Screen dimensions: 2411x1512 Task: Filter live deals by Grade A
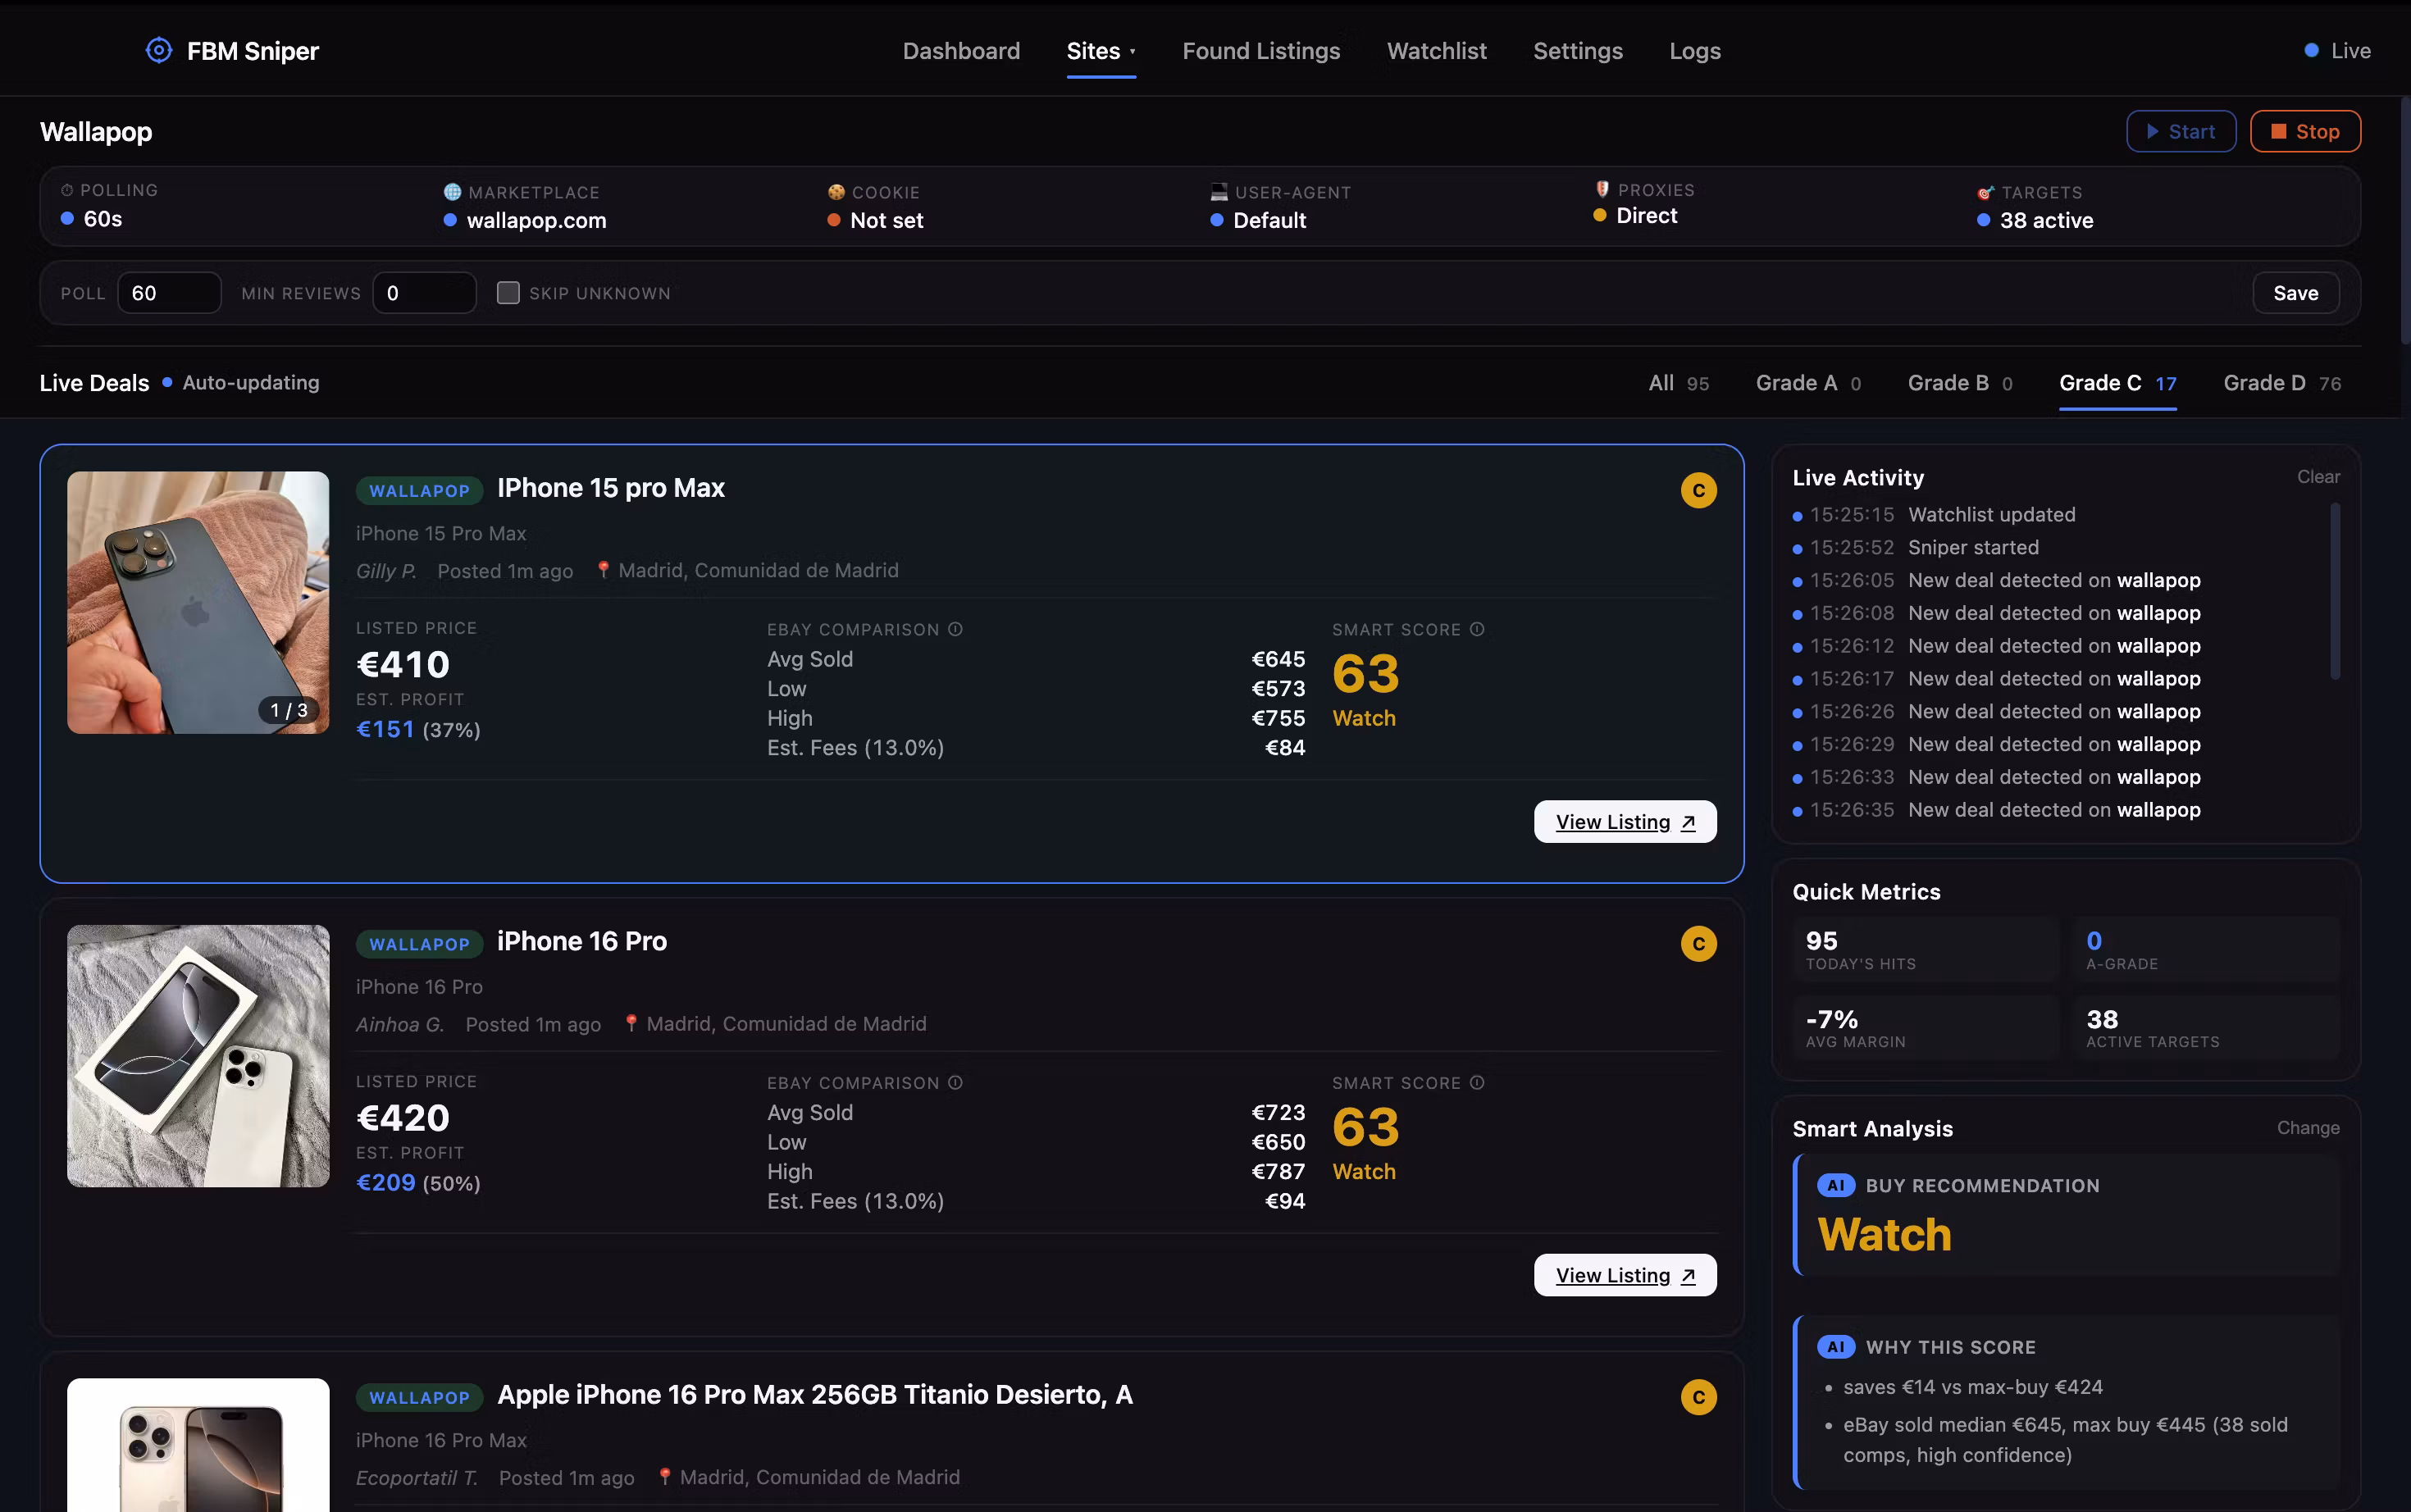tap(1808, 383)
